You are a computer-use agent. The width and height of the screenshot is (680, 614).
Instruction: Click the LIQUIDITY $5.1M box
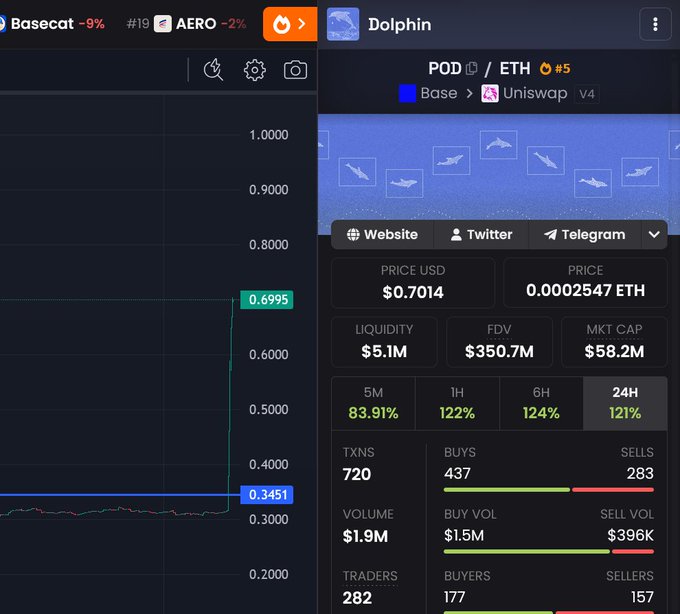pyautogui.click(x=384, y=342)
